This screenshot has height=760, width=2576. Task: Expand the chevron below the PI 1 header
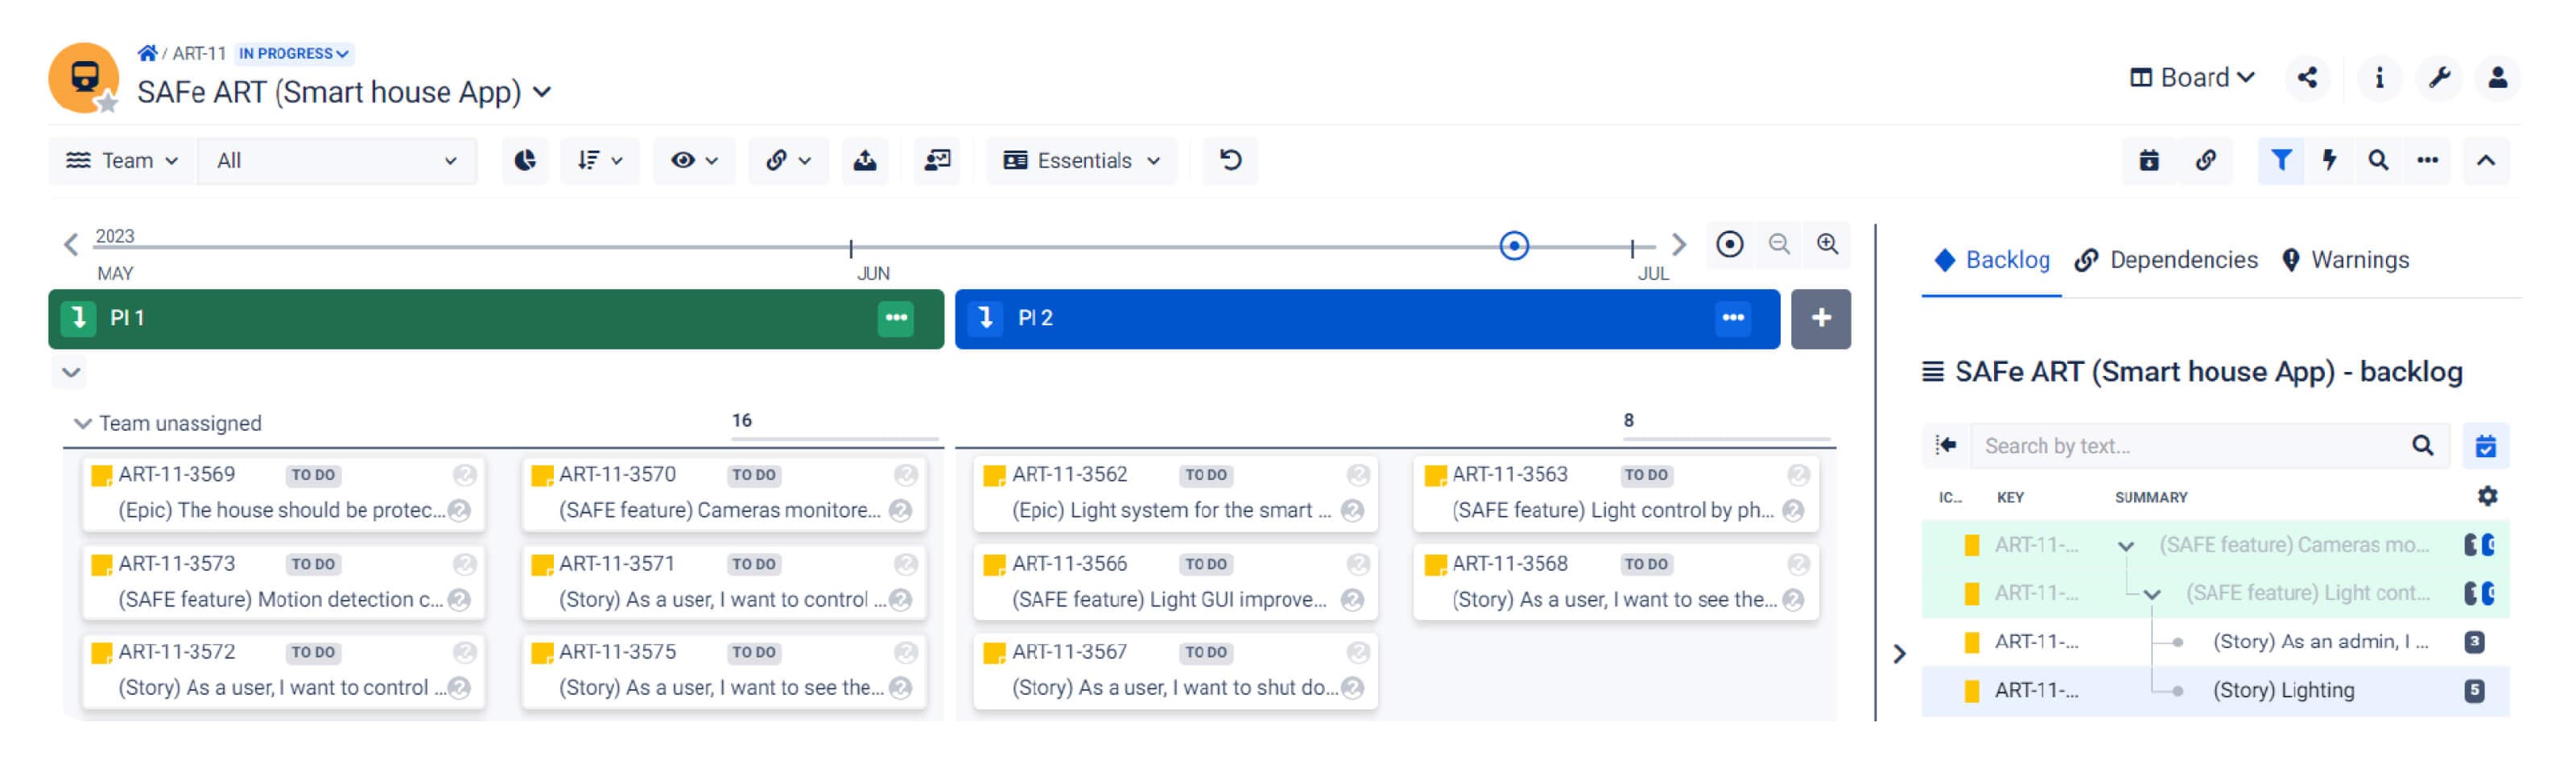(70, 373)
